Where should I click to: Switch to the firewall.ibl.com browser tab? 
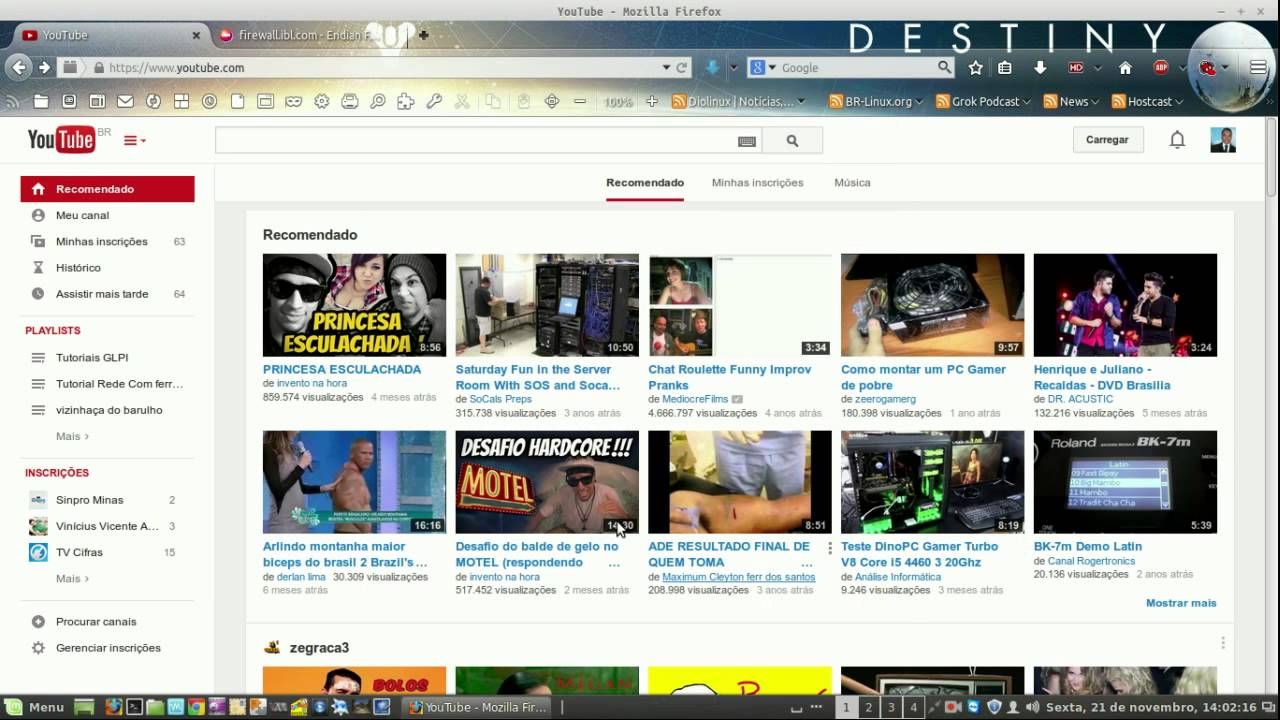(303, 35)
